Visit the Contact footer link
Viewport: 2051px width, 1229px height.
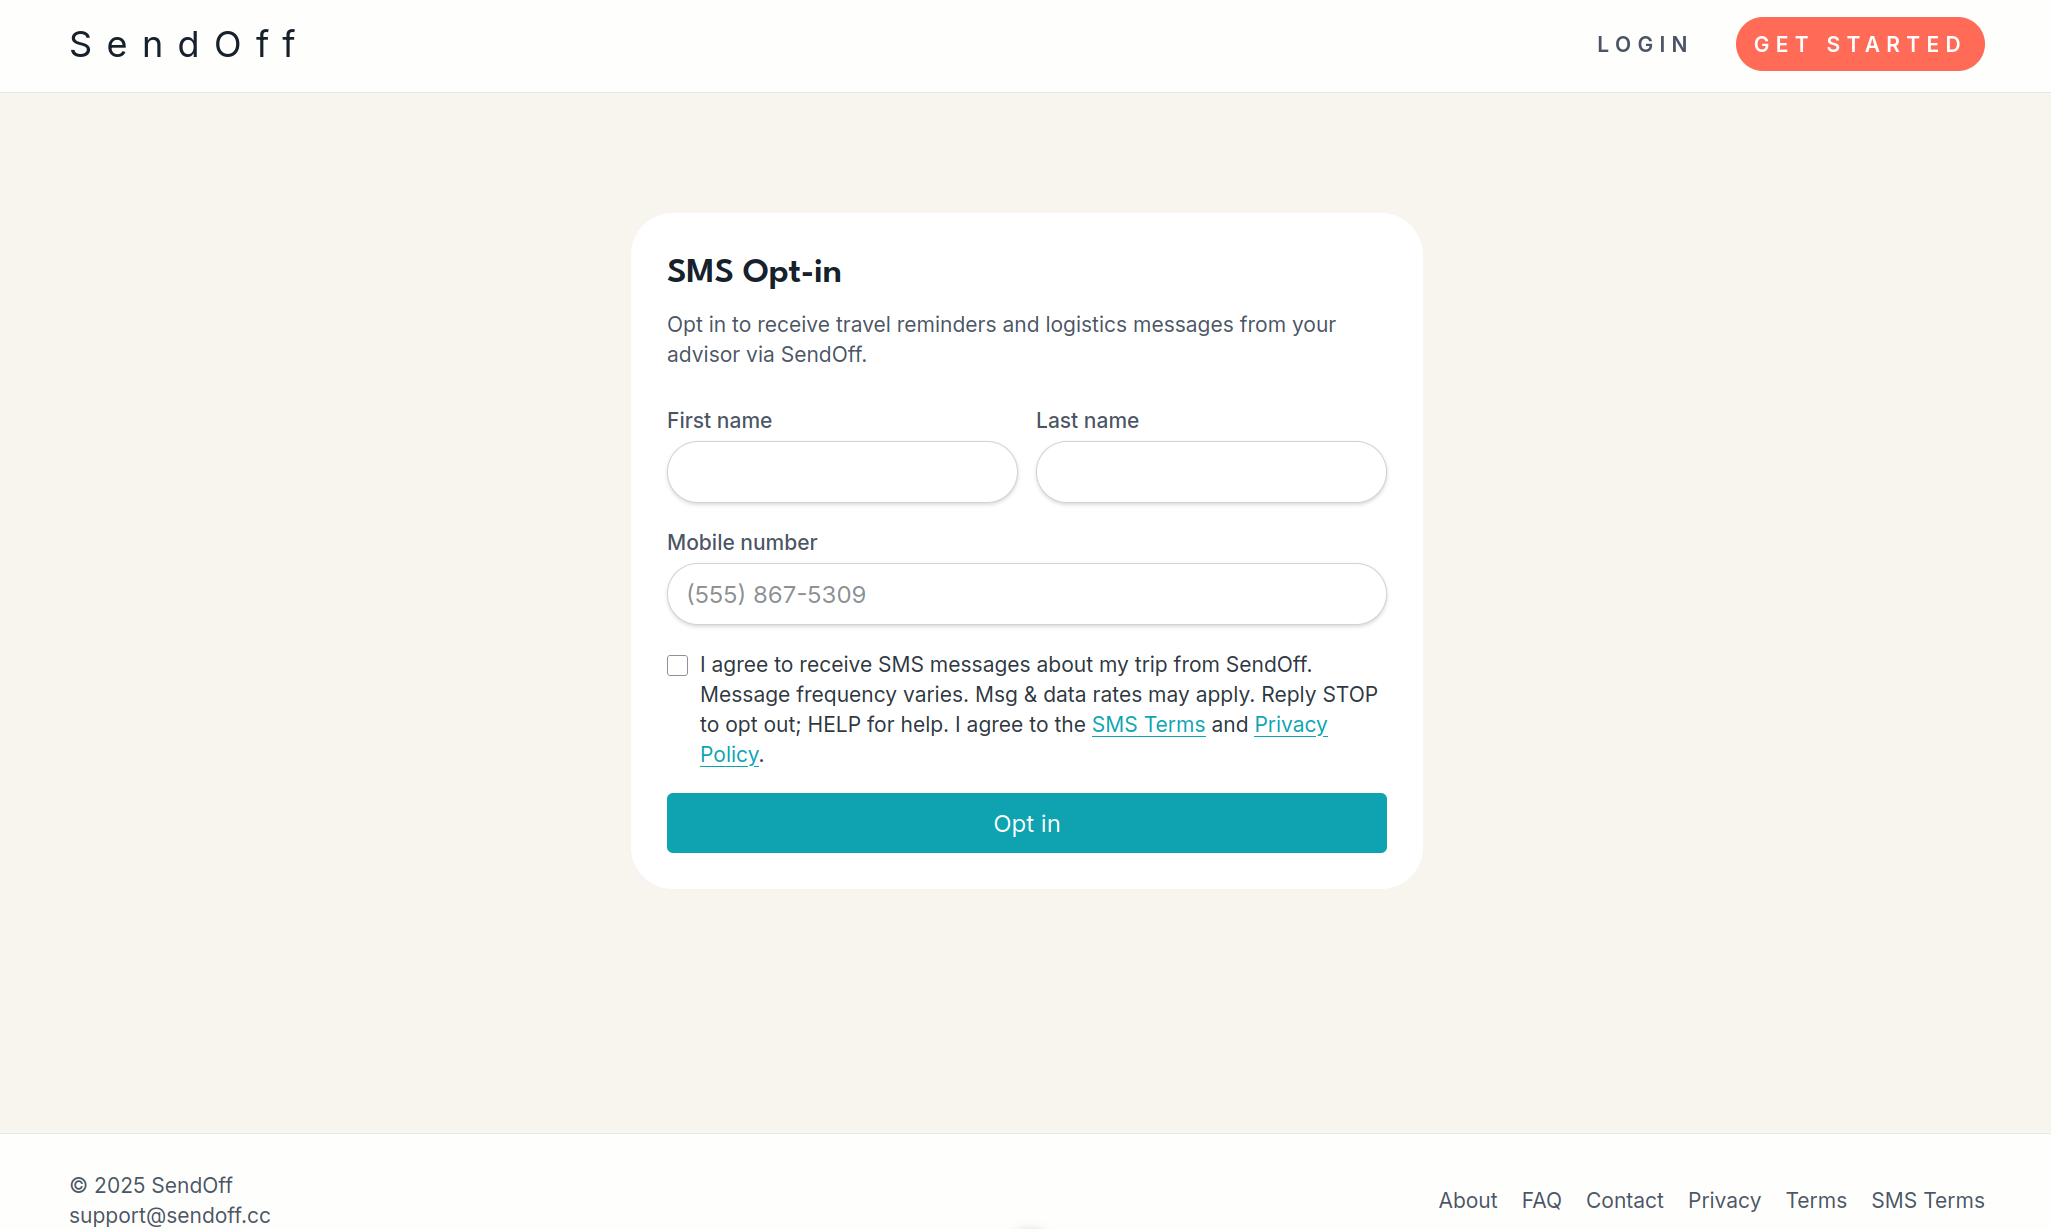pos(1624,1200)
